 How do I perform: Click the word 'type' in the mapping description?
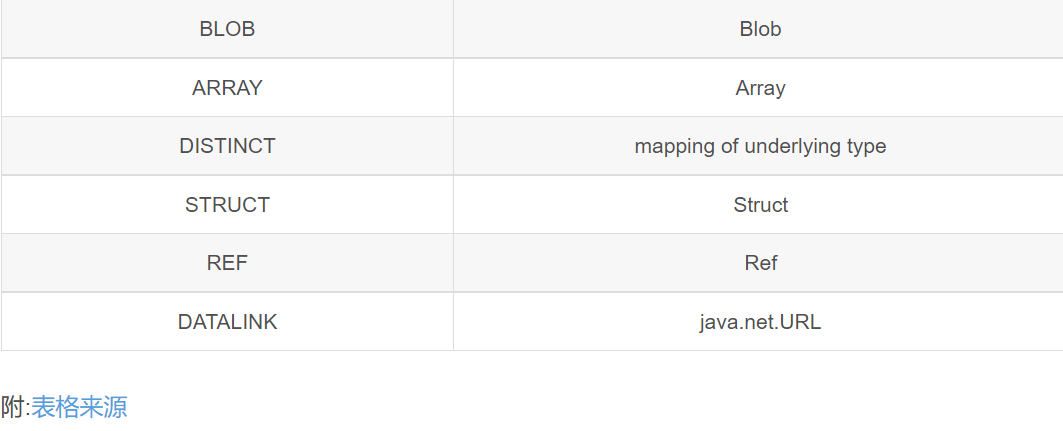pos(866,146)
